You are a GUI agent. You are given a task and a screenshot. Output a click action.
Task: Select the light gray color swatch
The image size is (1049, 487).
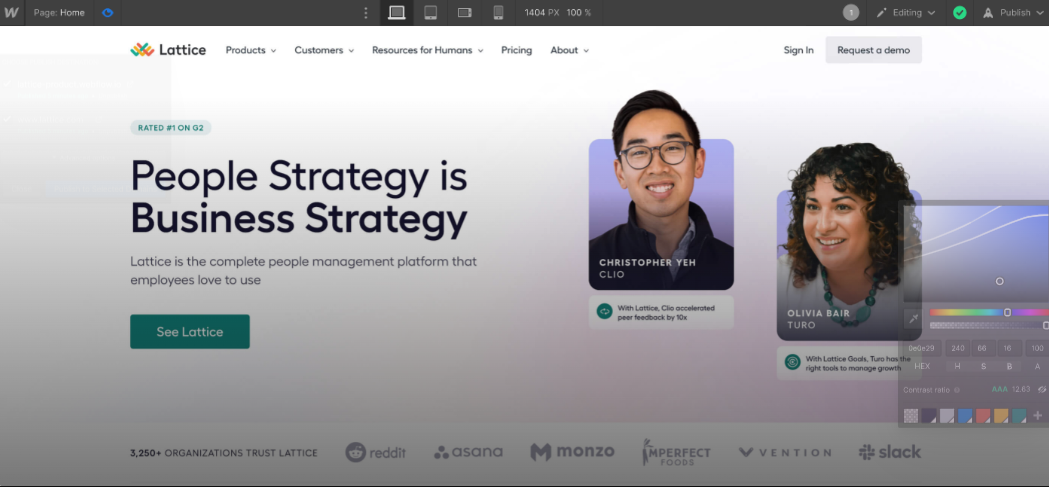click(947, 416)
